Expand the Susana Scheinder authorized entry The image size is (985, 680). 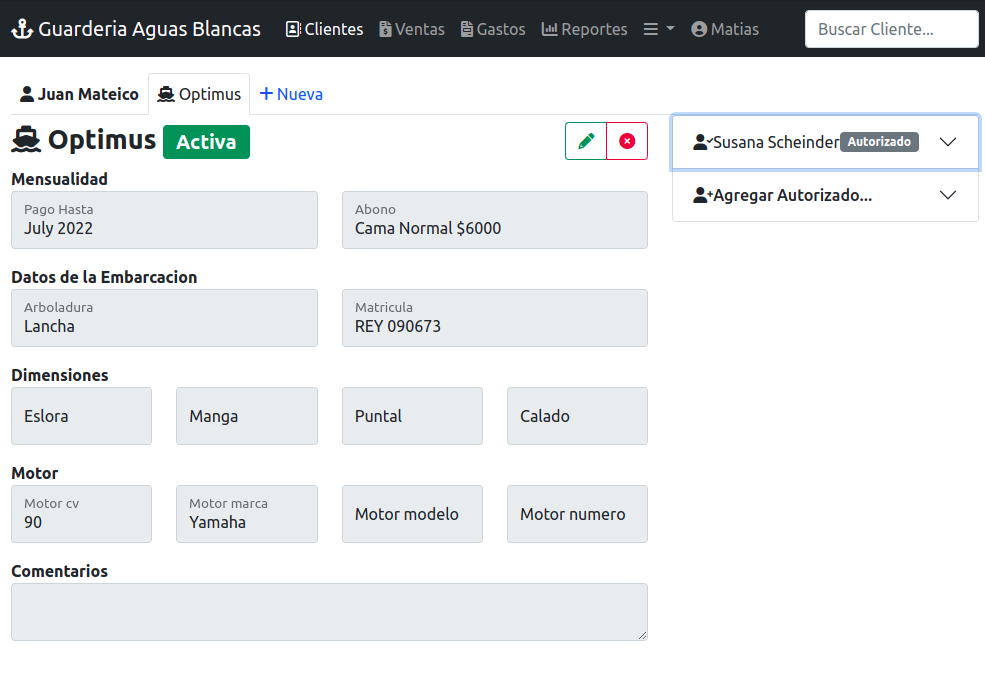825,142
